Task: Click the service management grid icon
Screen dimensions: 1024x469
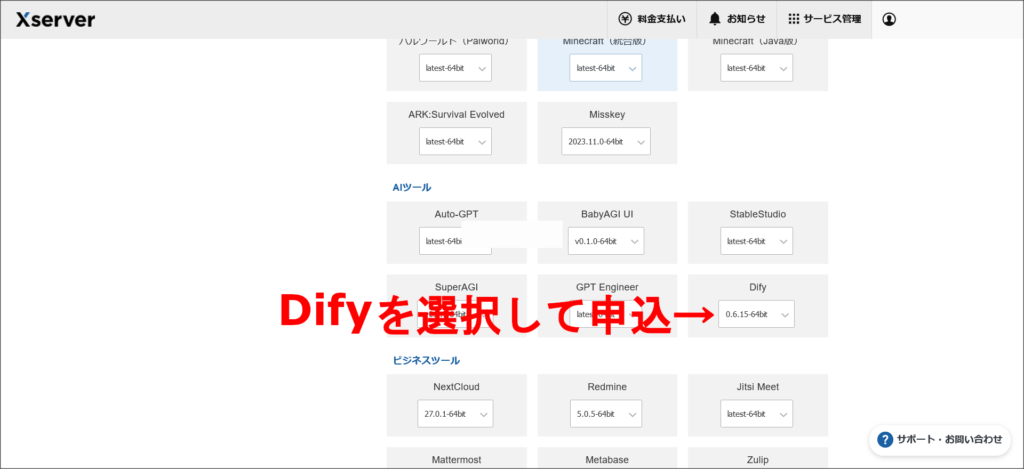Action: coord(793,19)
